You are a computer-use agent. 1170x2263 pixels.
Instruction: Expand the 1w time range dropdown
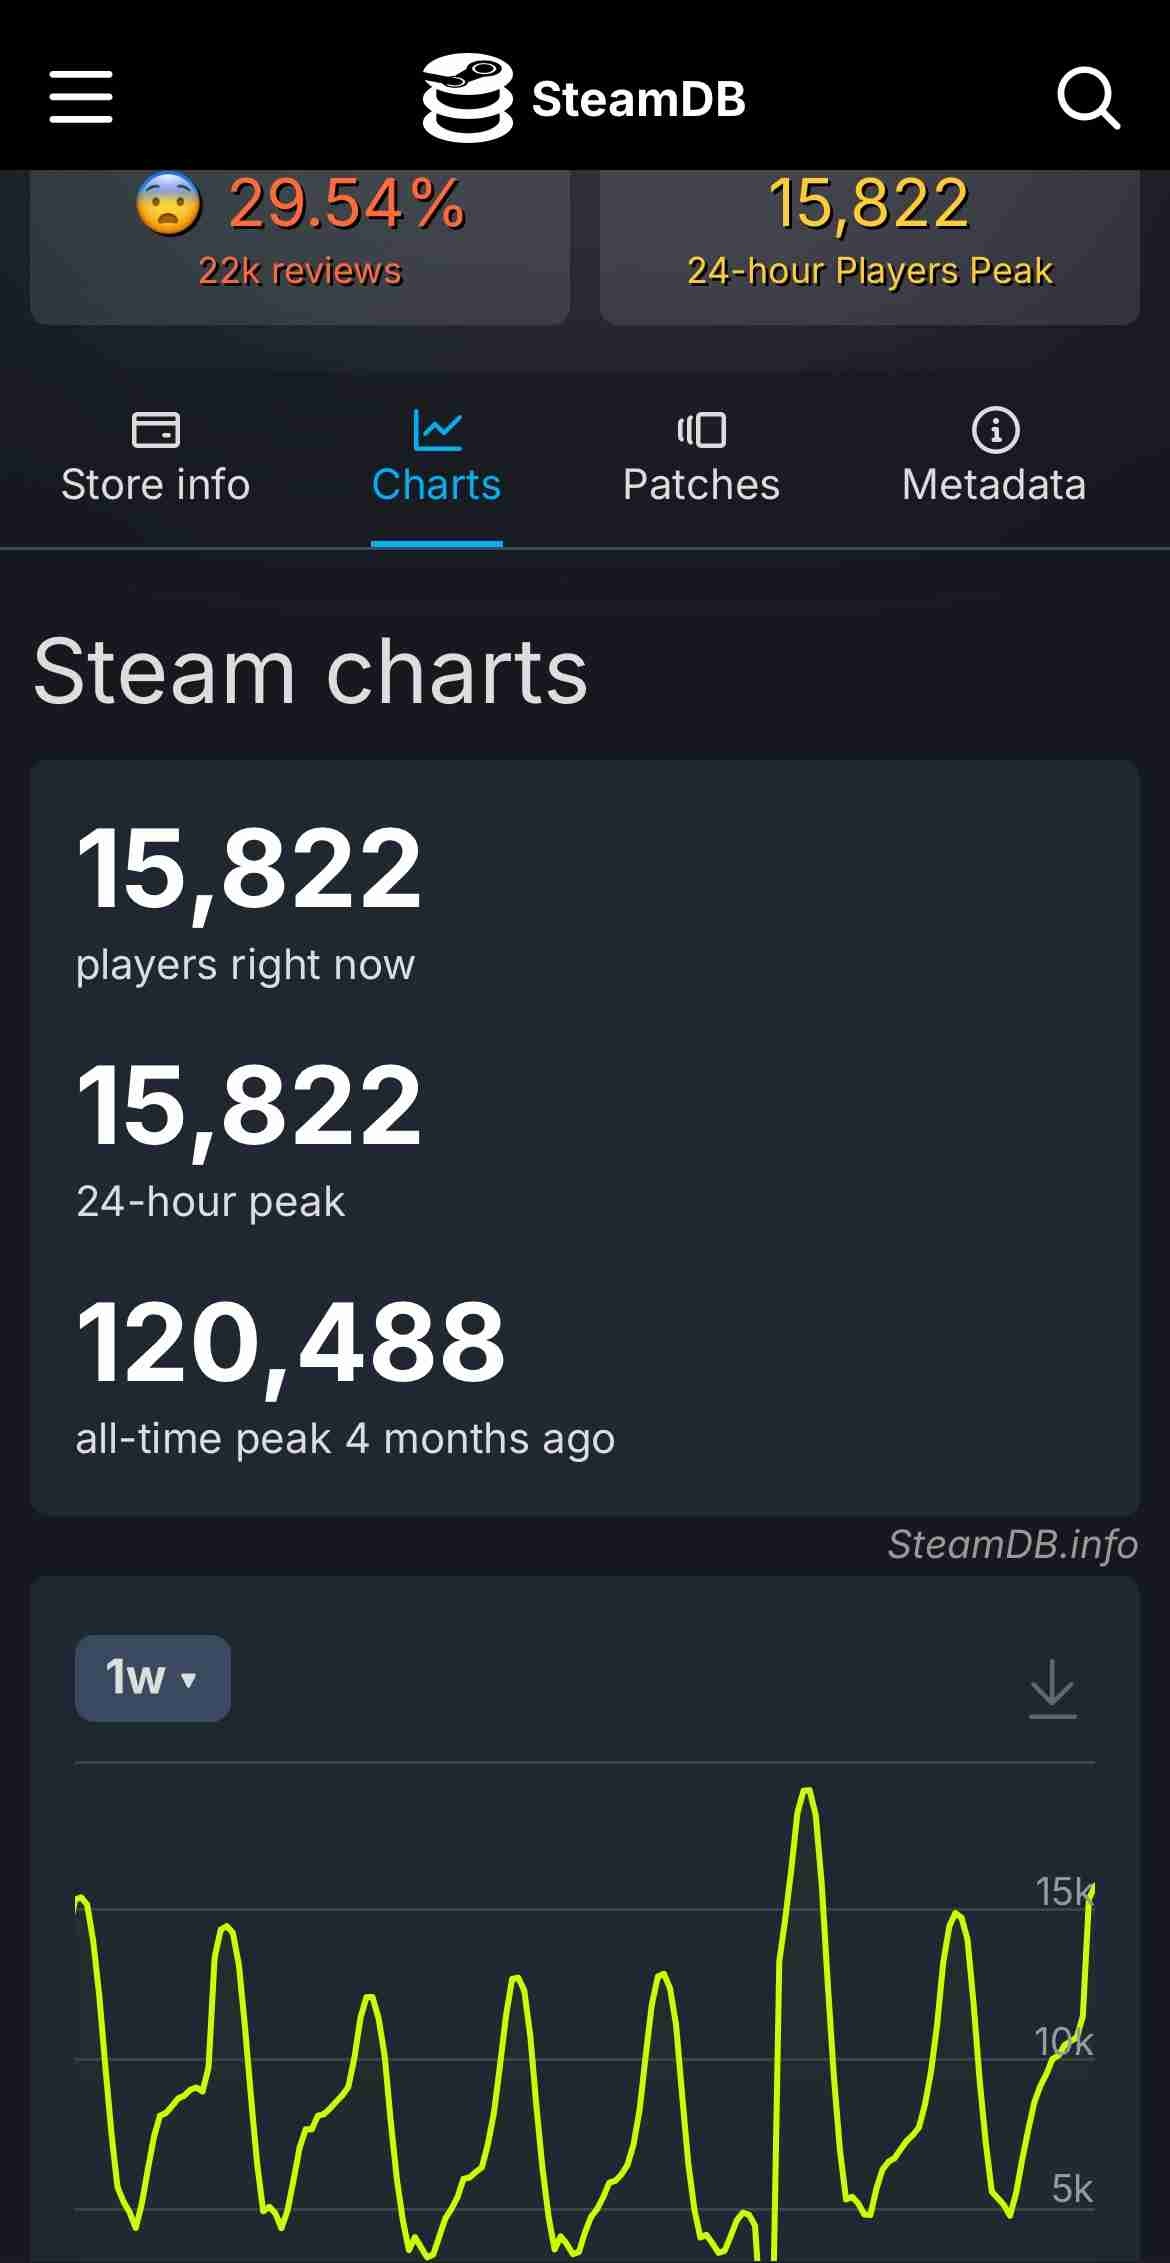point(152,1678)
